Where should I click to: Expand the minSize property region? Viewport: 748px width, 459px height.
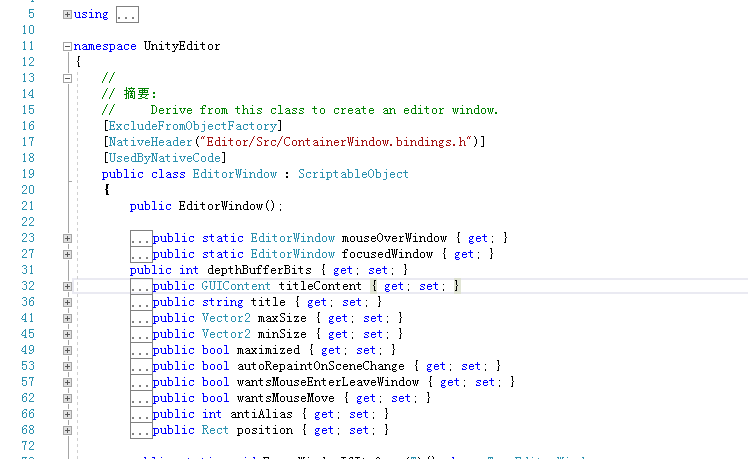pos(67,334)
